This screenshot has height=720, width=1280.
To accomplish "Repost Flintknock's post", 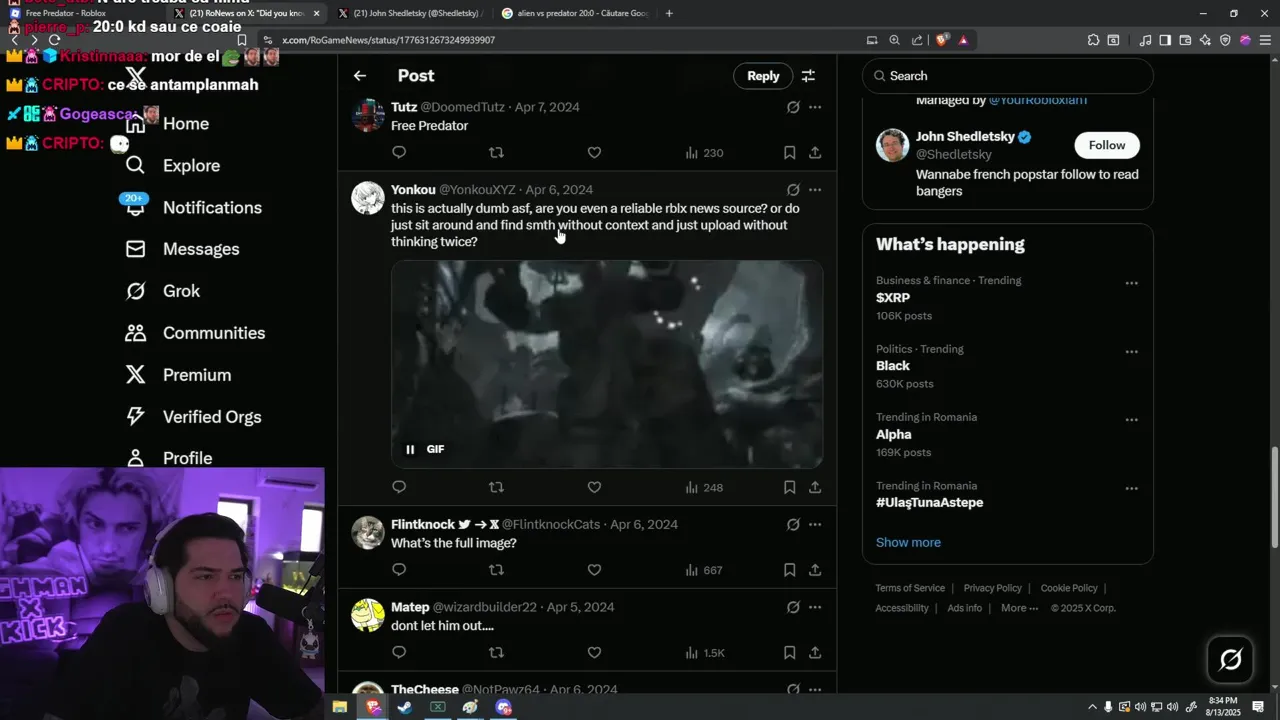I will pyautogui.click(x=496, y=570).
